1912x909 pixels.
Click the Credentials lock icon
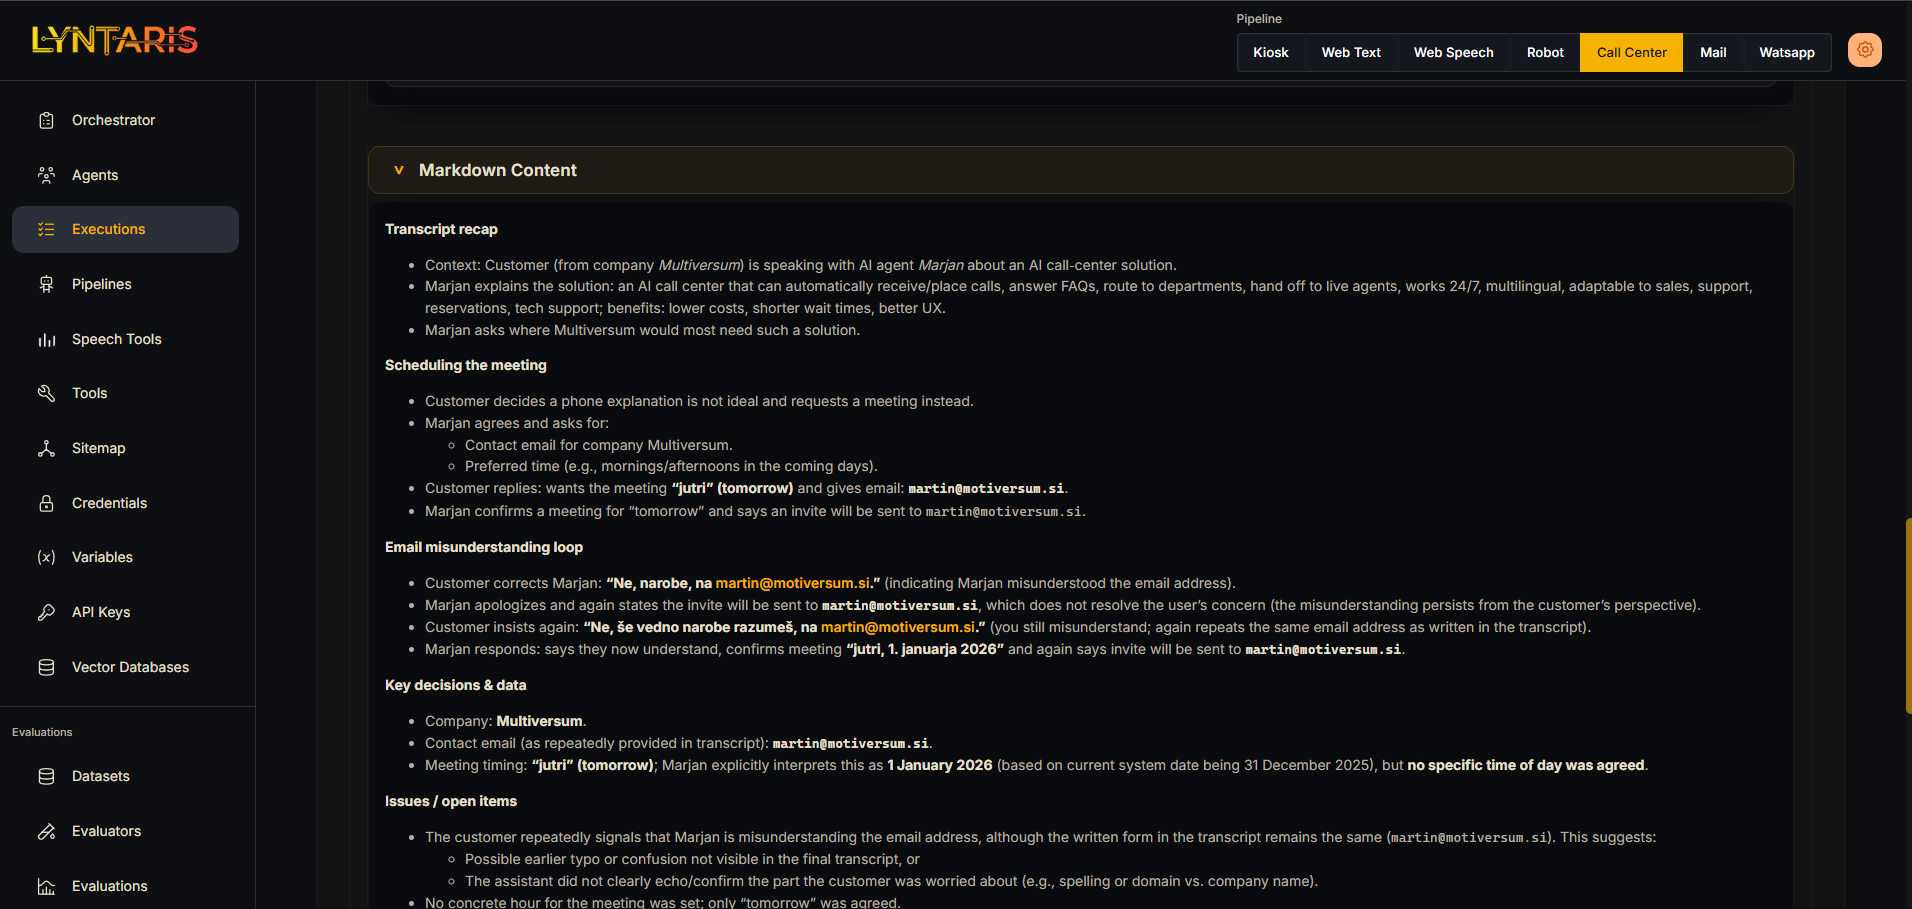click(46, 503)
